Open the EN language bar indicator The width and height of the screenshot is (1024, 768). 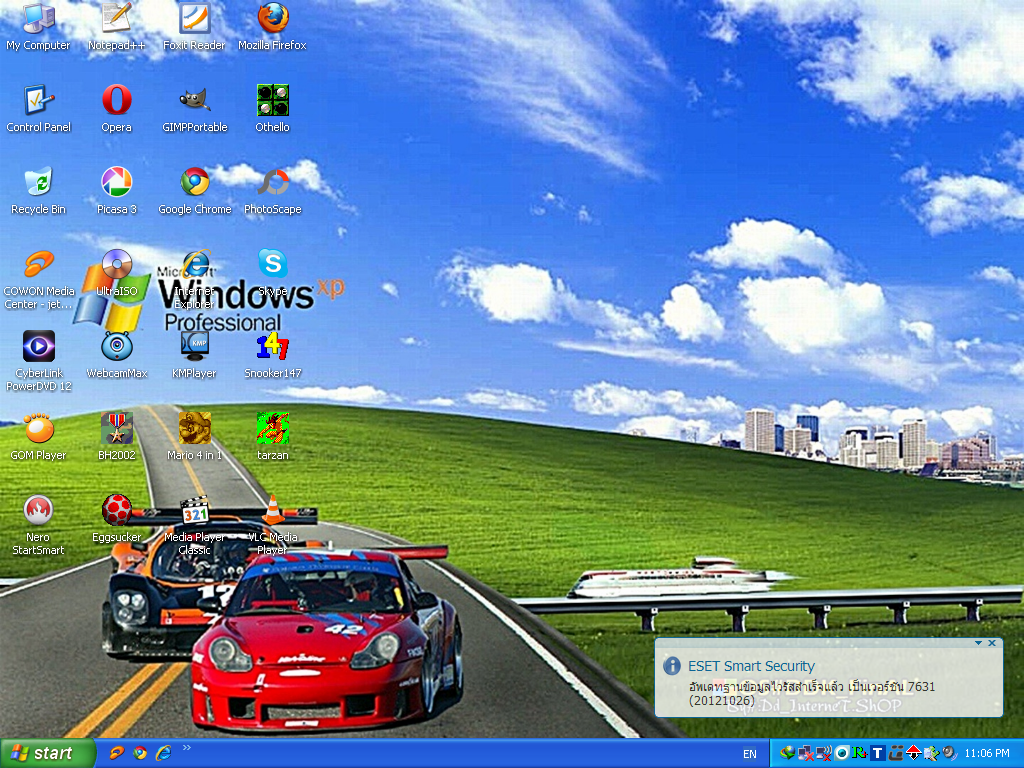(750, 754)
